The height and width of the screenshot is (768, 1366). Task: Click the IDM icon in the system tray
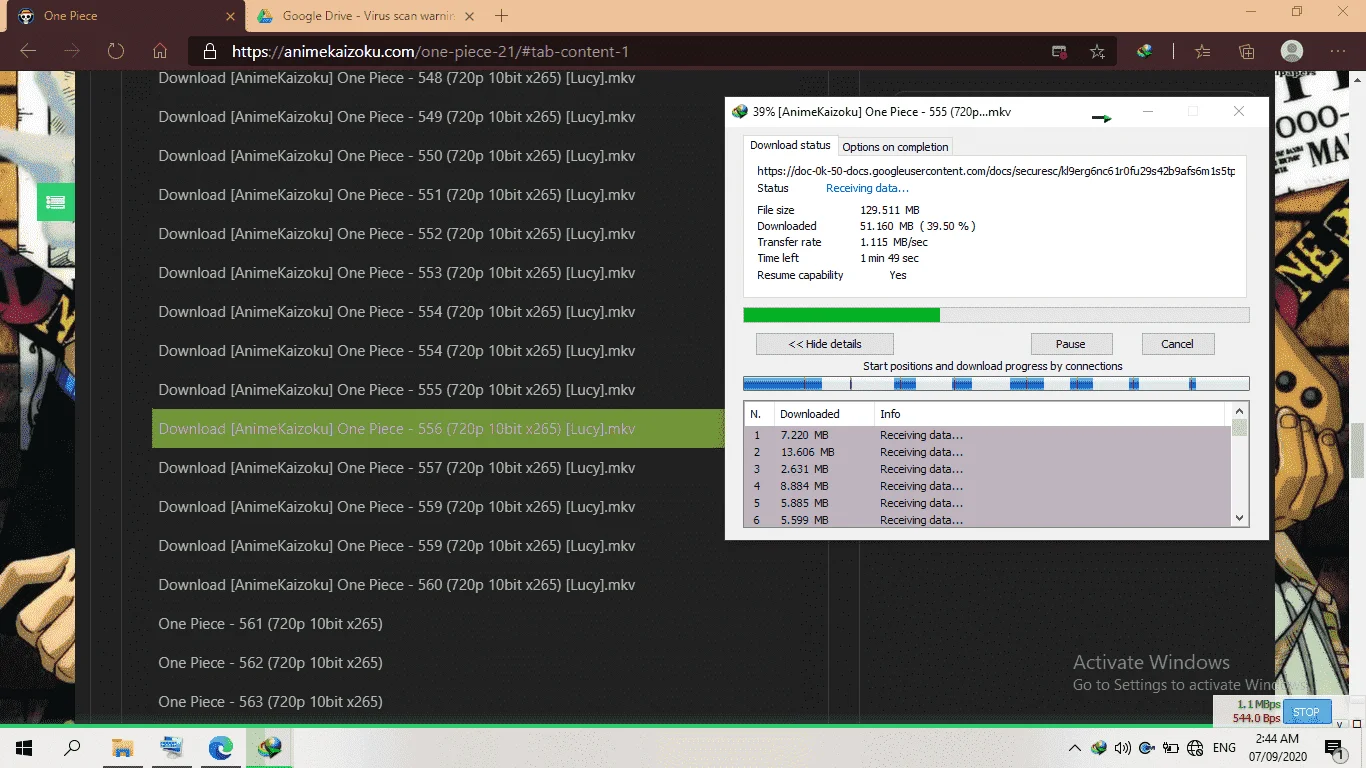point(1099,748)
